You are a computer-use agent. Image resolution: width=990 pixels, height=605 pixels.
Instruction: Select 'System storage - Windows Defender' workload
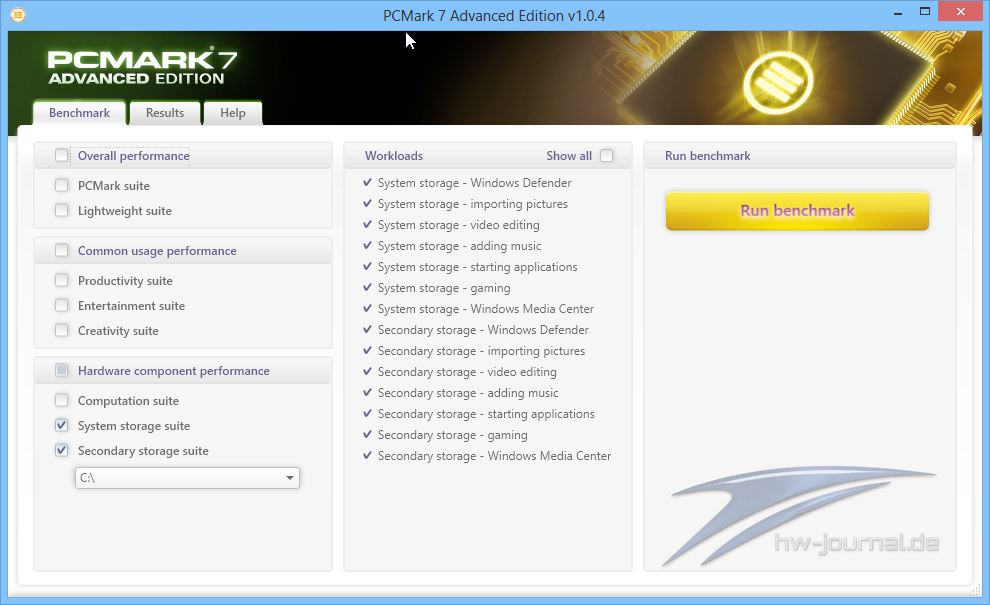(x=467, y=183)
